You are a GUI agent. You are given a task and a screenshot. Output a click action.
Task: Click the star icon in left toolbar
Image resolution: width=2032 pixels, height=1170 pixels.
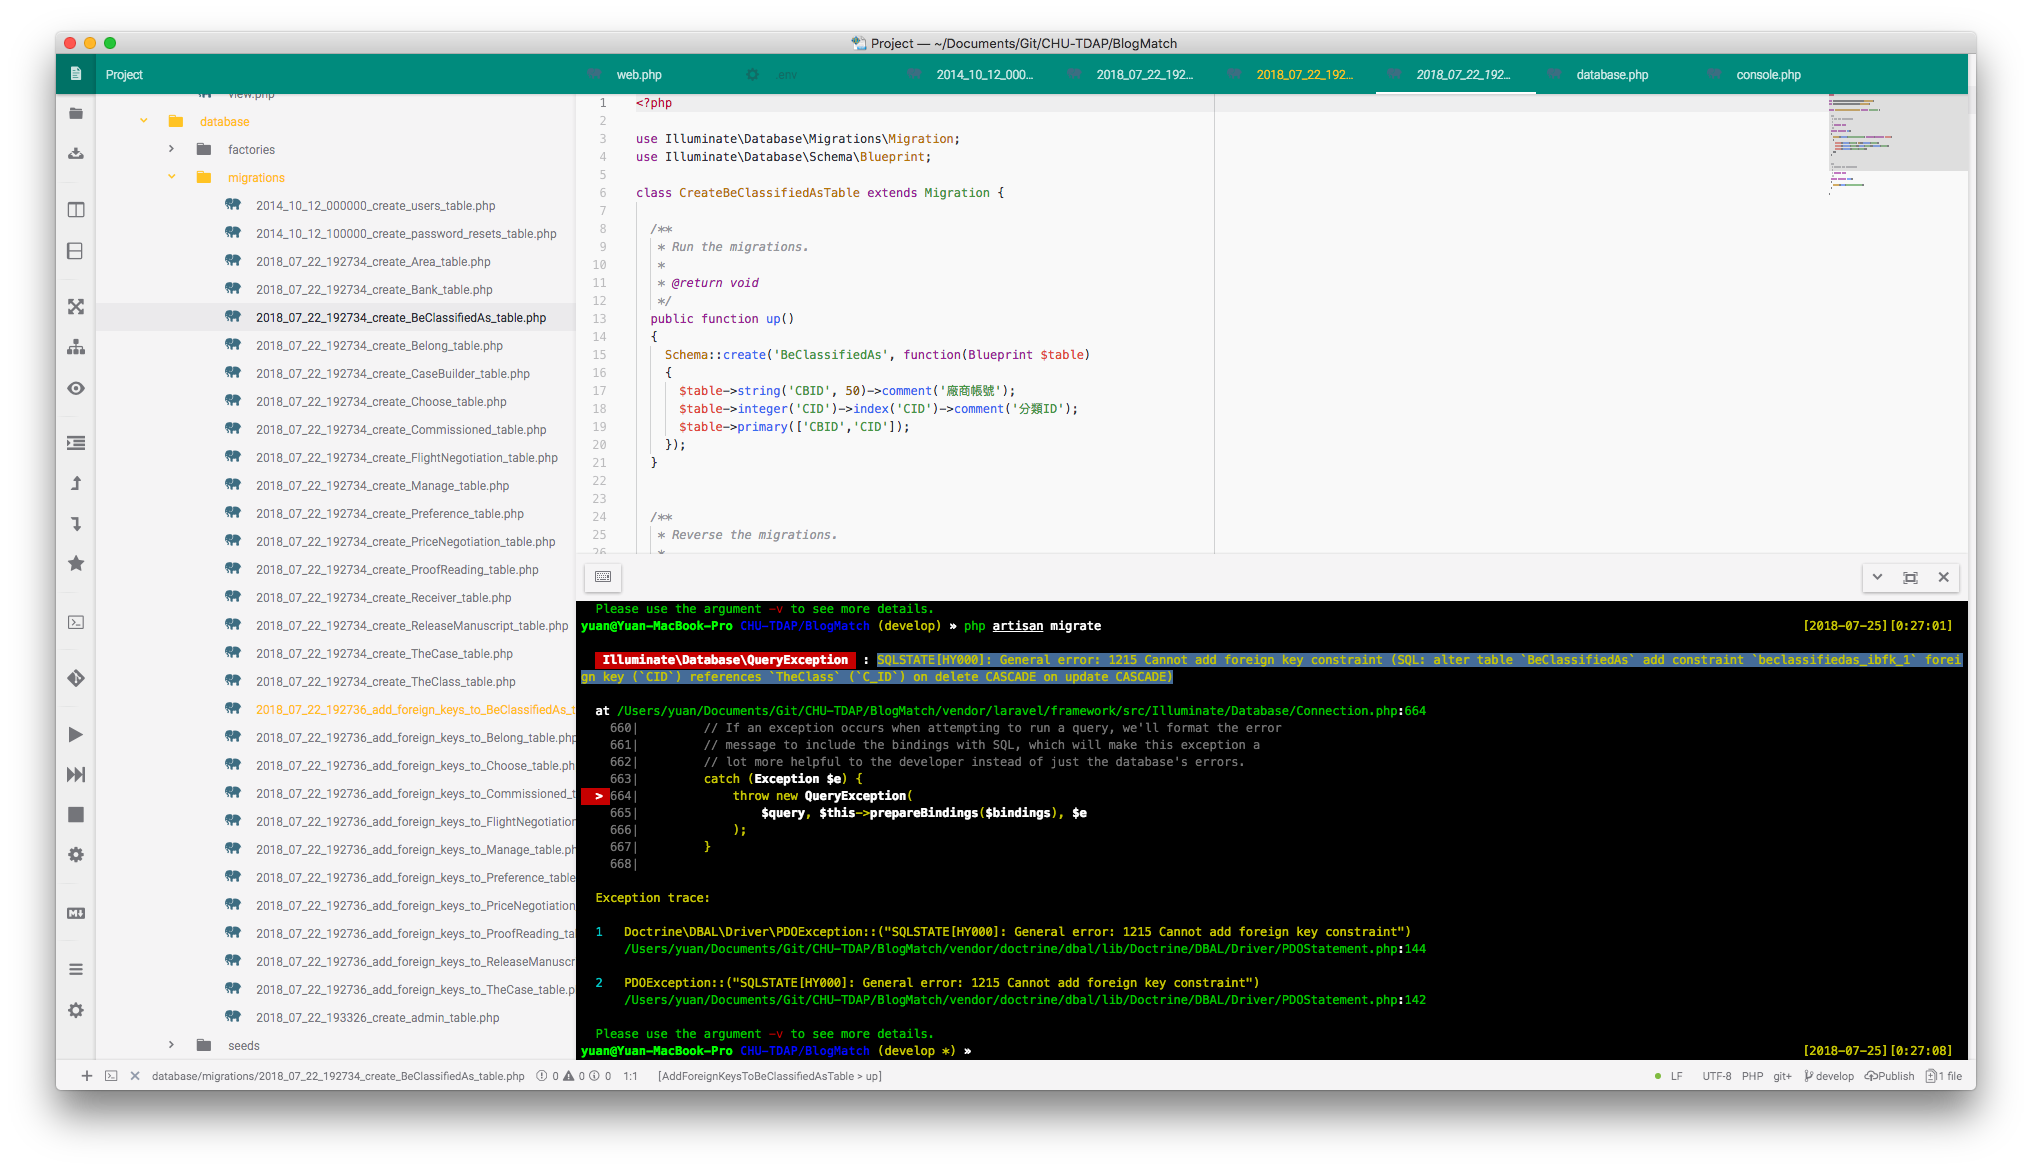coord(76,564)
